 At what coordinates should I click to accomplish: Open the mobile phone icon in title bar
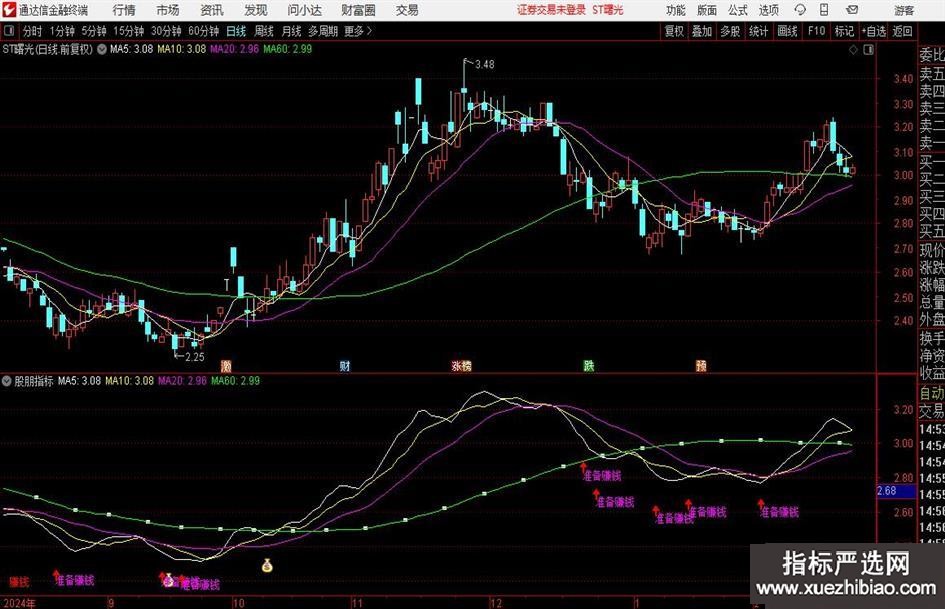pyautogui.click(x=824, y=10)
